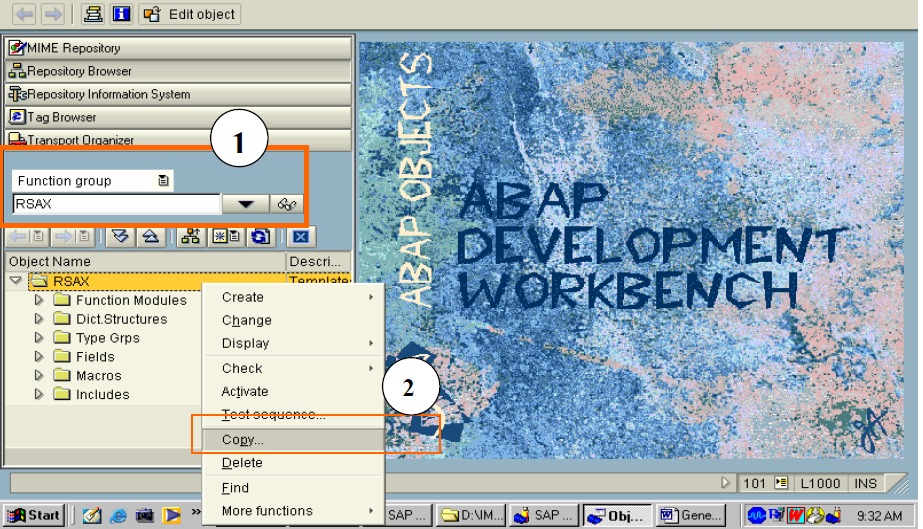Open the Tag Browser
This screenshot has width=923, height=529.
pyautogui.click(x=178, y=117)
